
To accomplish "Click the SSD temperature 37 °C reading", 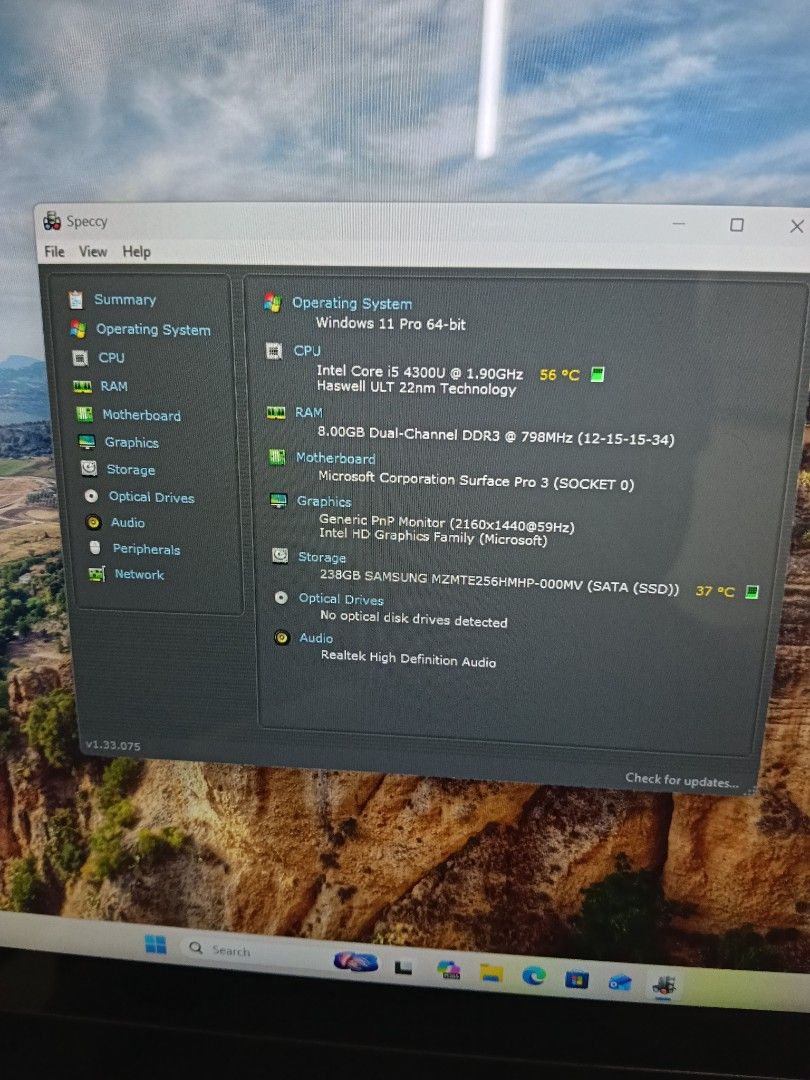I will point(715,591).
